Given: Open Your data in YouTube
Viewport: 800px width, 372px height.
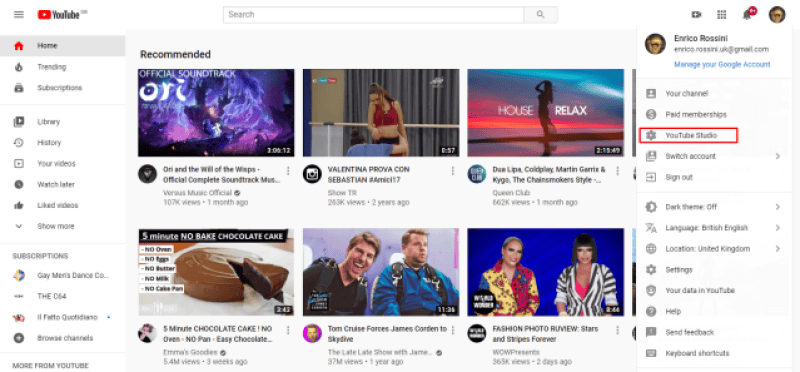Looking at the screenshot, I should 714,291.
